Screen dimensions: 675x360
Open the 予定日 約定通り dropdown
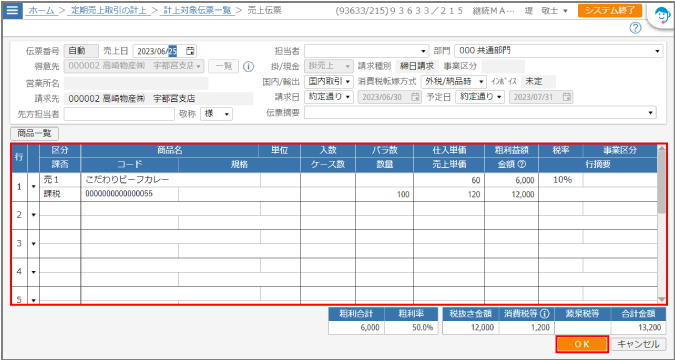coord(480,97)
